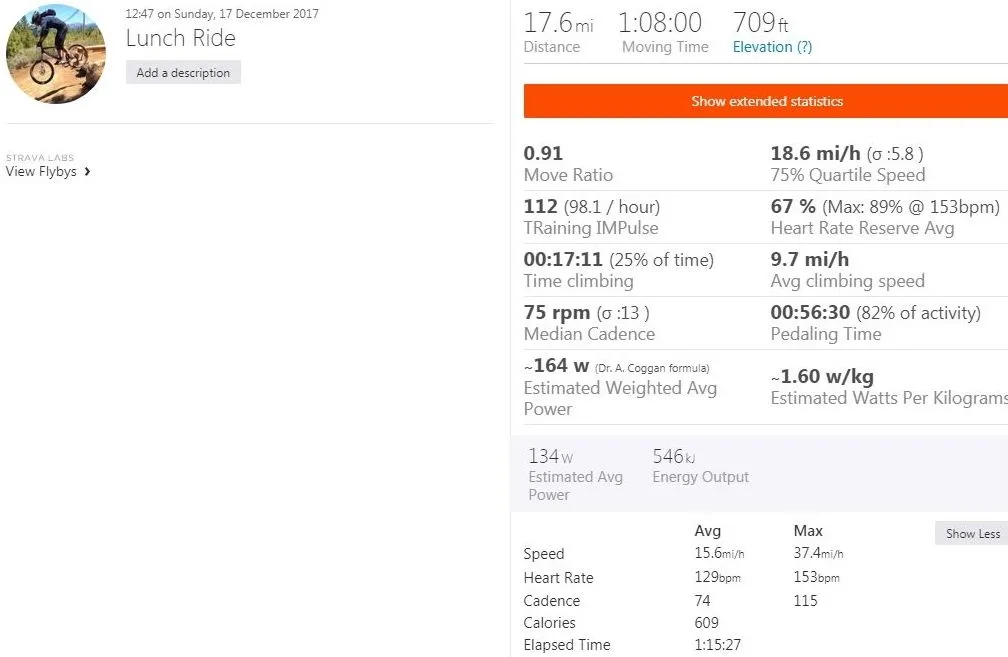Screen dimensions: 1008x657
Task: Select the Pedaling Time label
Action: [826, 334]
